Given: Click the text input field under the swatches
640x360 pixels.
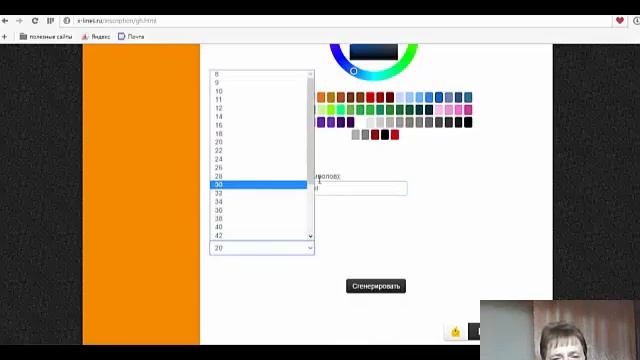Looking at the screenshot, I should pos(361,188).
